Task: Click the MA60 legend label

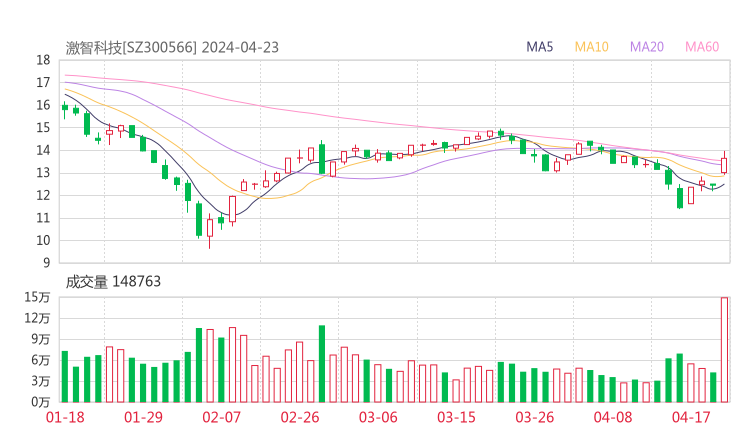Action: coord(702,47)
